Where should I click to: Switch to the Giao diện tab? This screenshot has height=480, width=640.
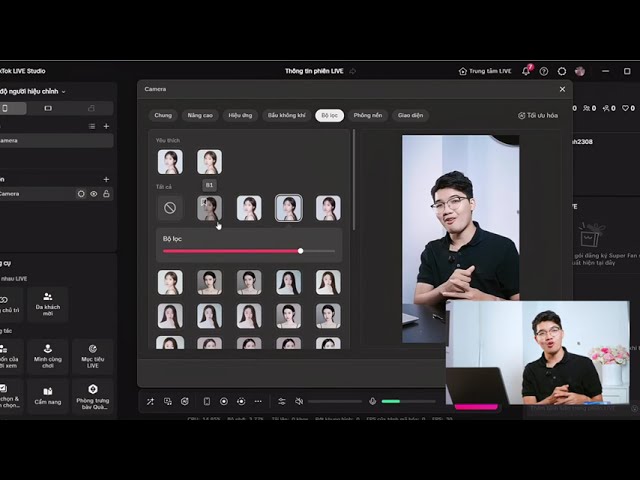(410, 116)
